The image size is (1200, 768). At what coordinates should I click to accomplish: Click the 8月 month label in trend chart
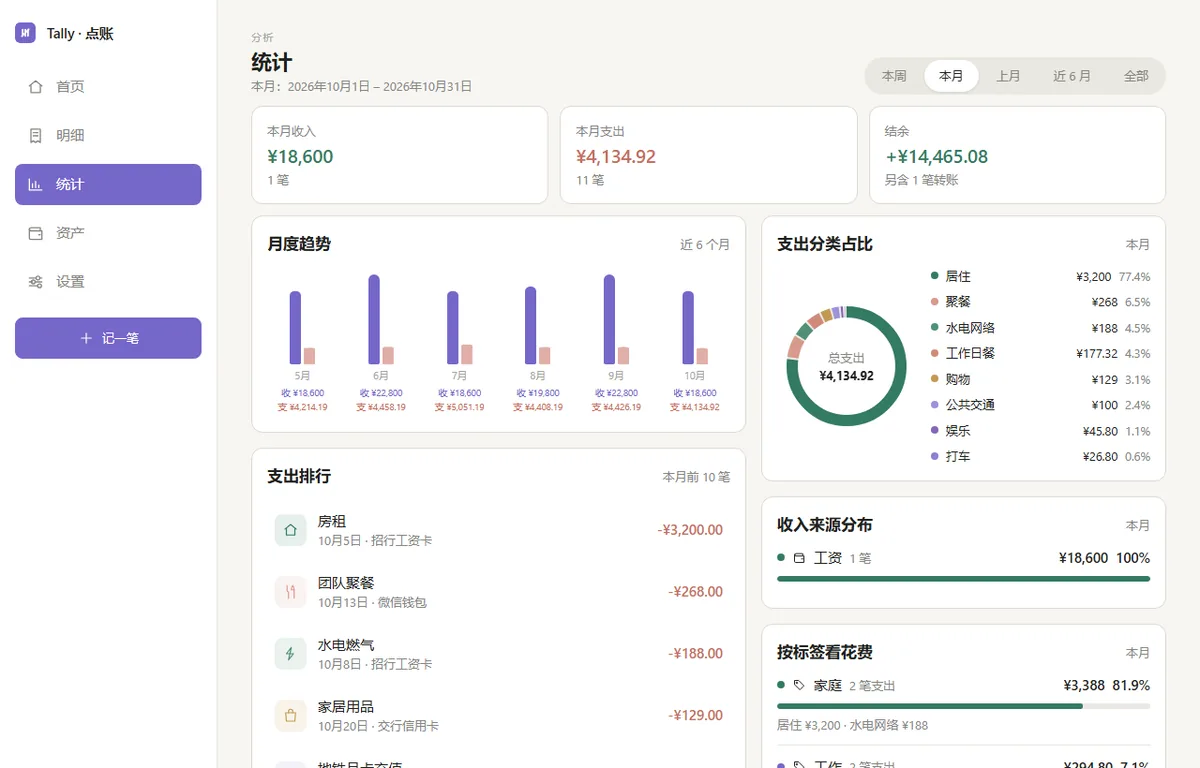[x=537, y=376]
